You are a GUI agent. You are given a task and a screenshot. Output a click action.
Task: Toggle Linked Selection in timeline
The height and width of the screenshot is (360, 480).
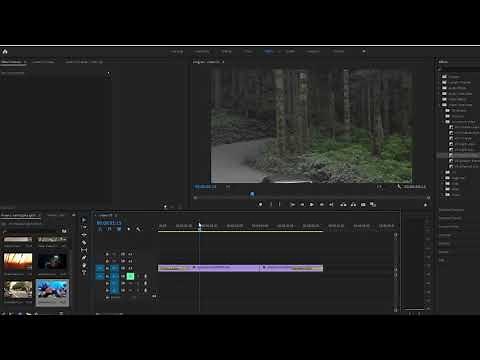tap(119, 229)
